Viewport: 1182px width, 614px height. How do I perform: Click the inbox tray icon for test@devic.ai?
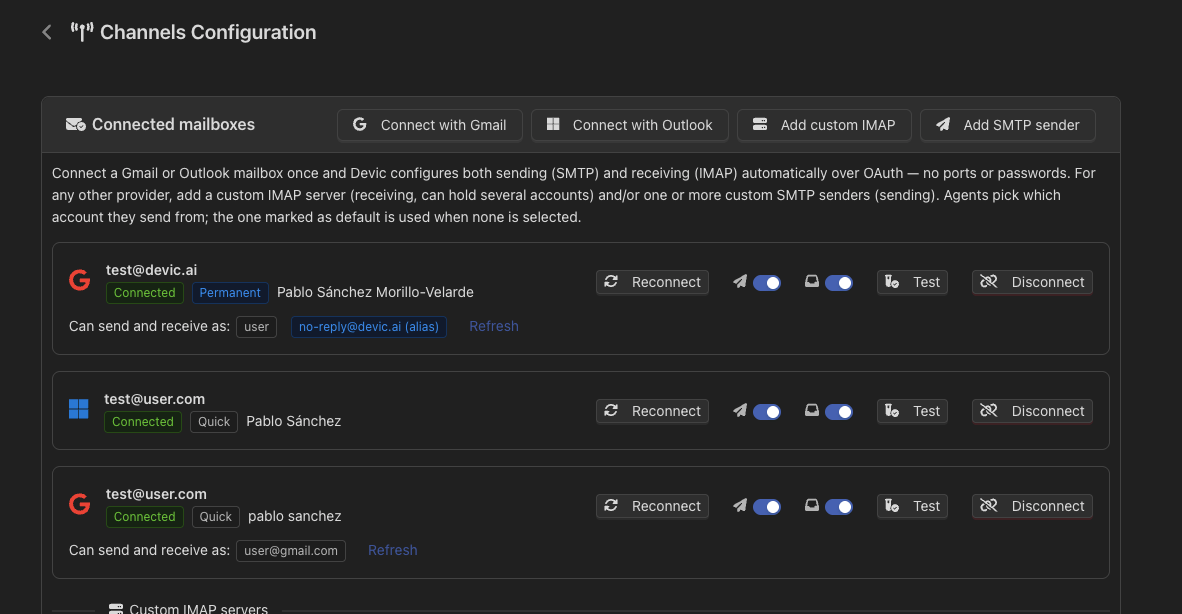(811, 282)
